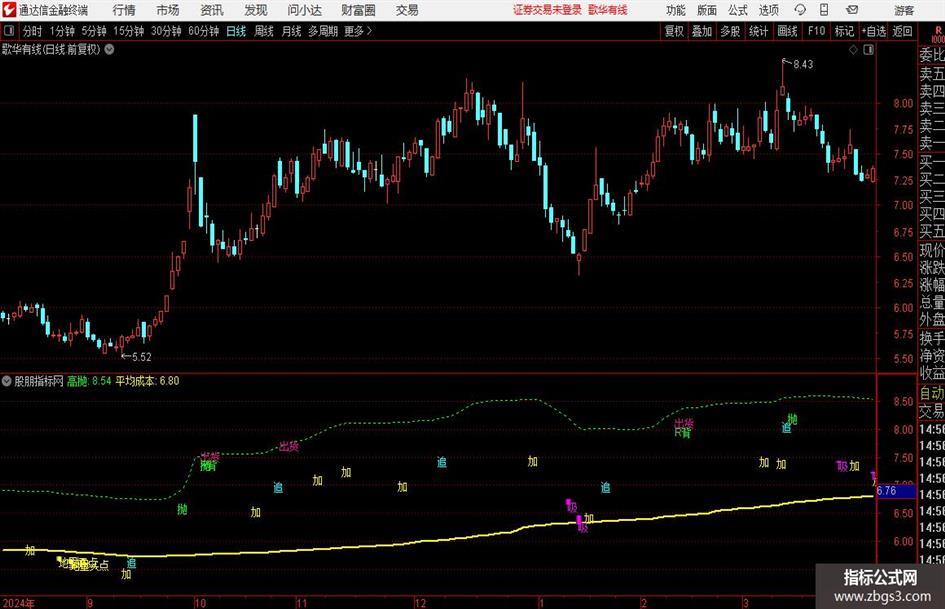Open the 公式 menu
945x609 pixels.
(738, 10)
